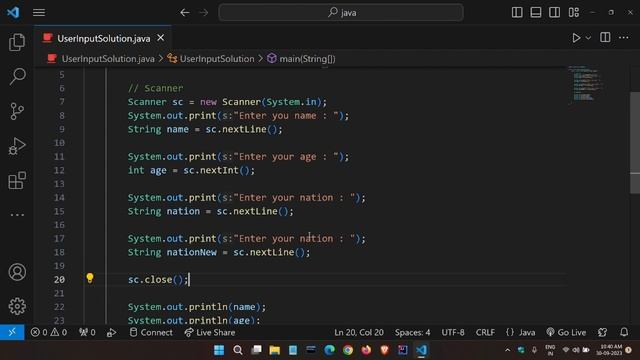Viewport: 640px width, 360px height.
Task: Change line endings via CRLF
Action: [485, 332]
